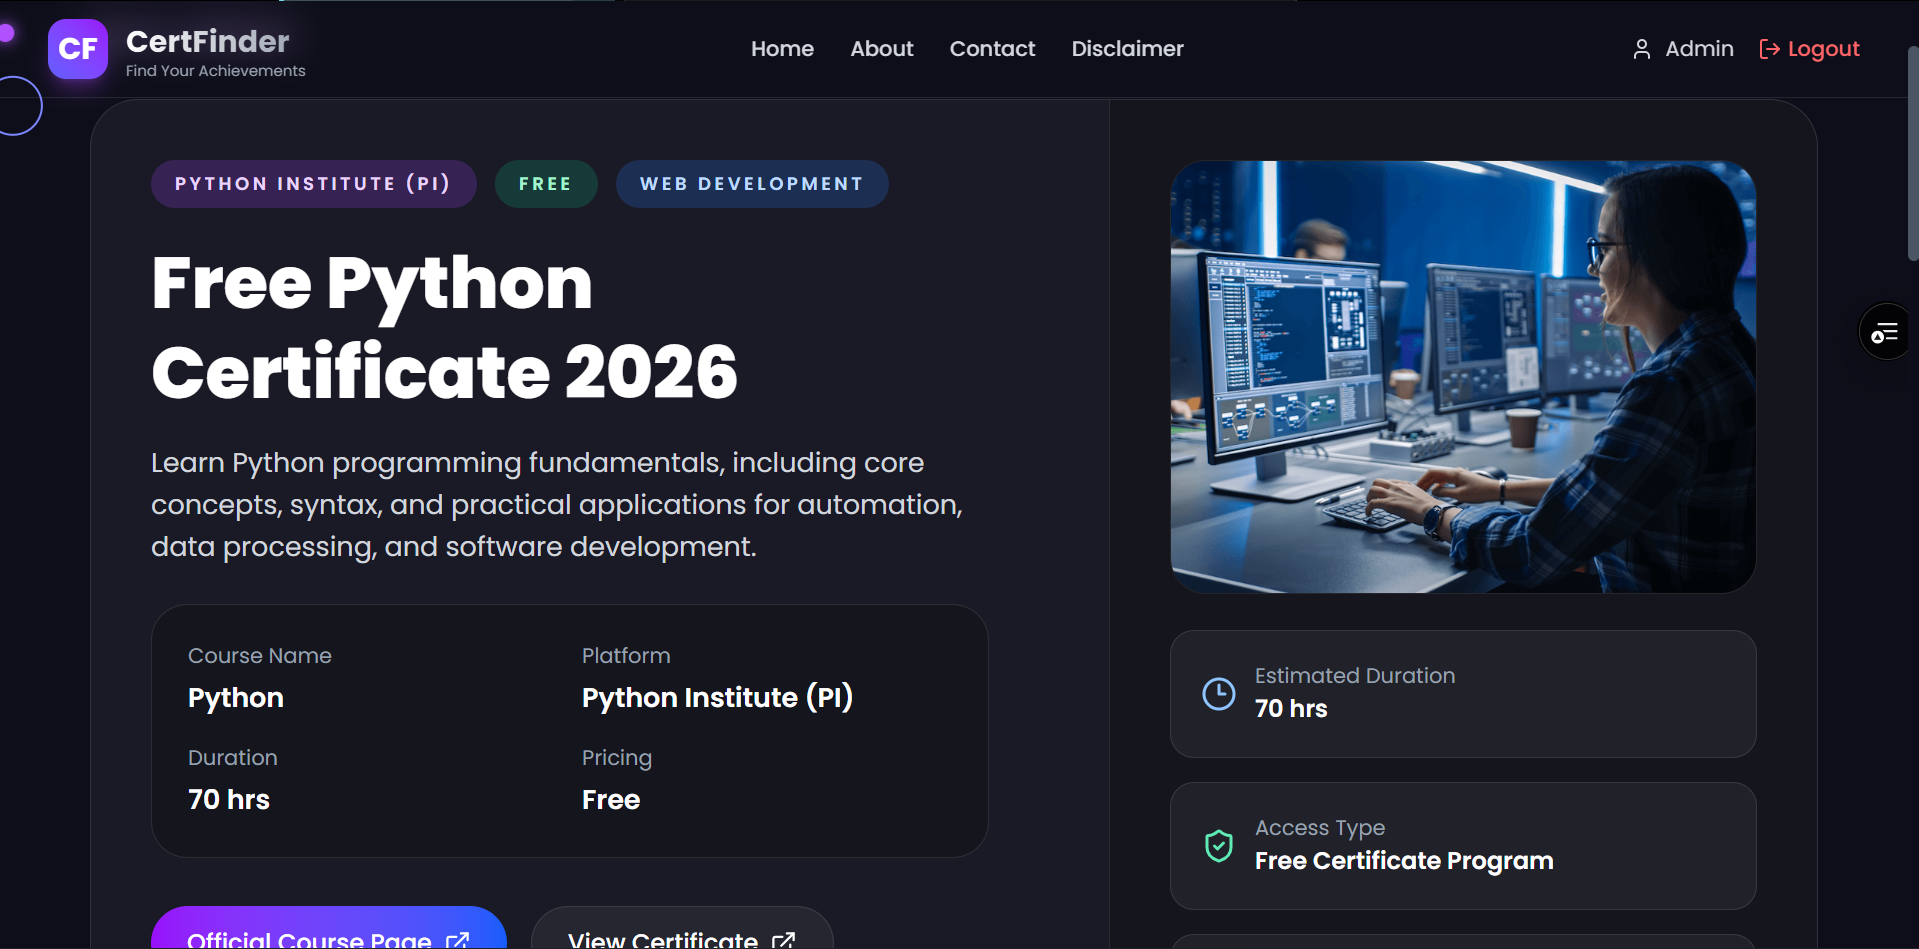Click the Free Certificate Program text

click(1404, 861)
